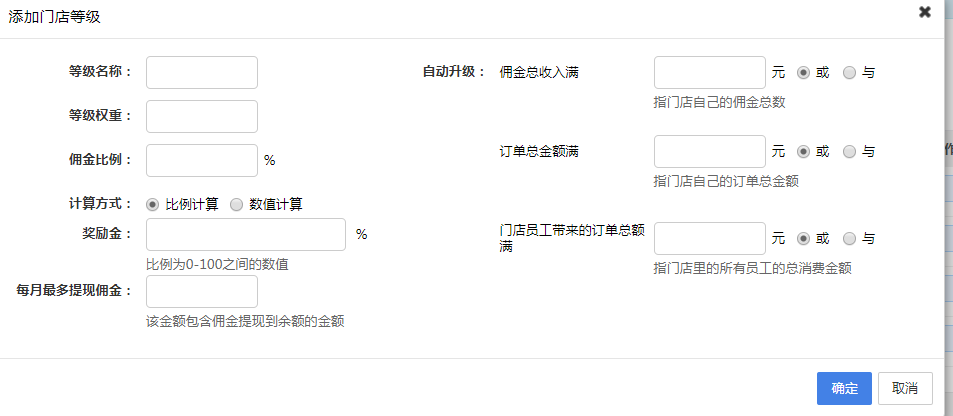Image resolution: width=953 pixels, height=416 pixels.
Task: Click the 添加门店等级 dialog title
Action: (x=55, y=17)
